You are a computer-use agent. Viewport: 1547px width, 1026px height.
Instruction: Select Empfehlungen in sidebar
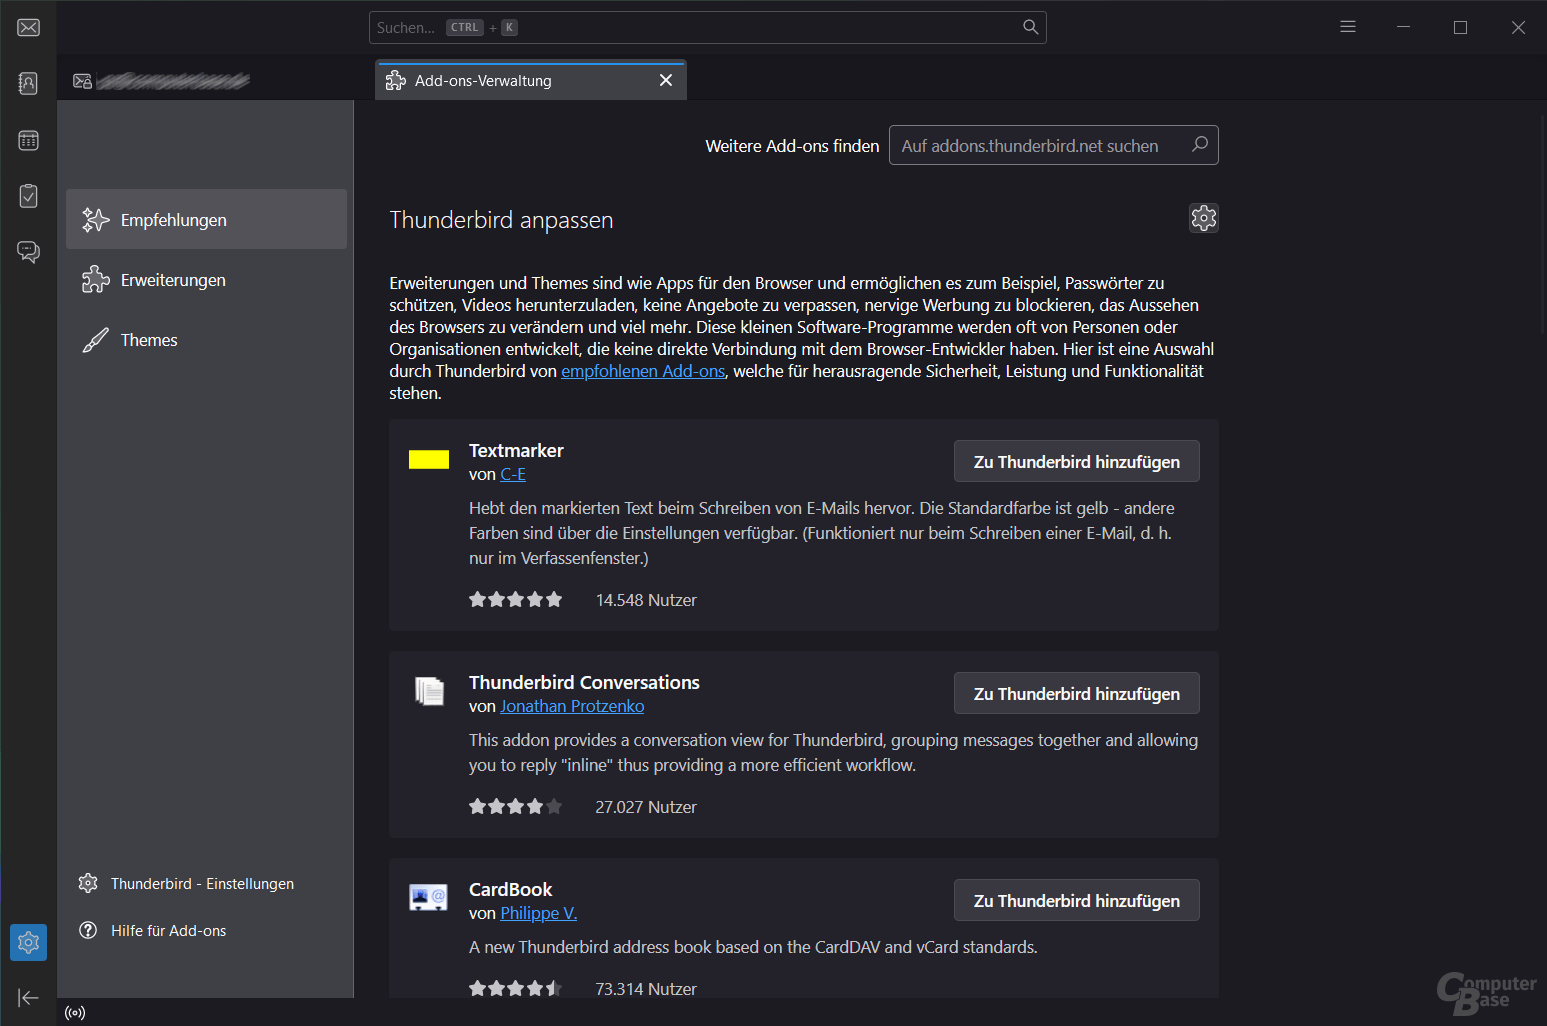(x=206, y=219)
